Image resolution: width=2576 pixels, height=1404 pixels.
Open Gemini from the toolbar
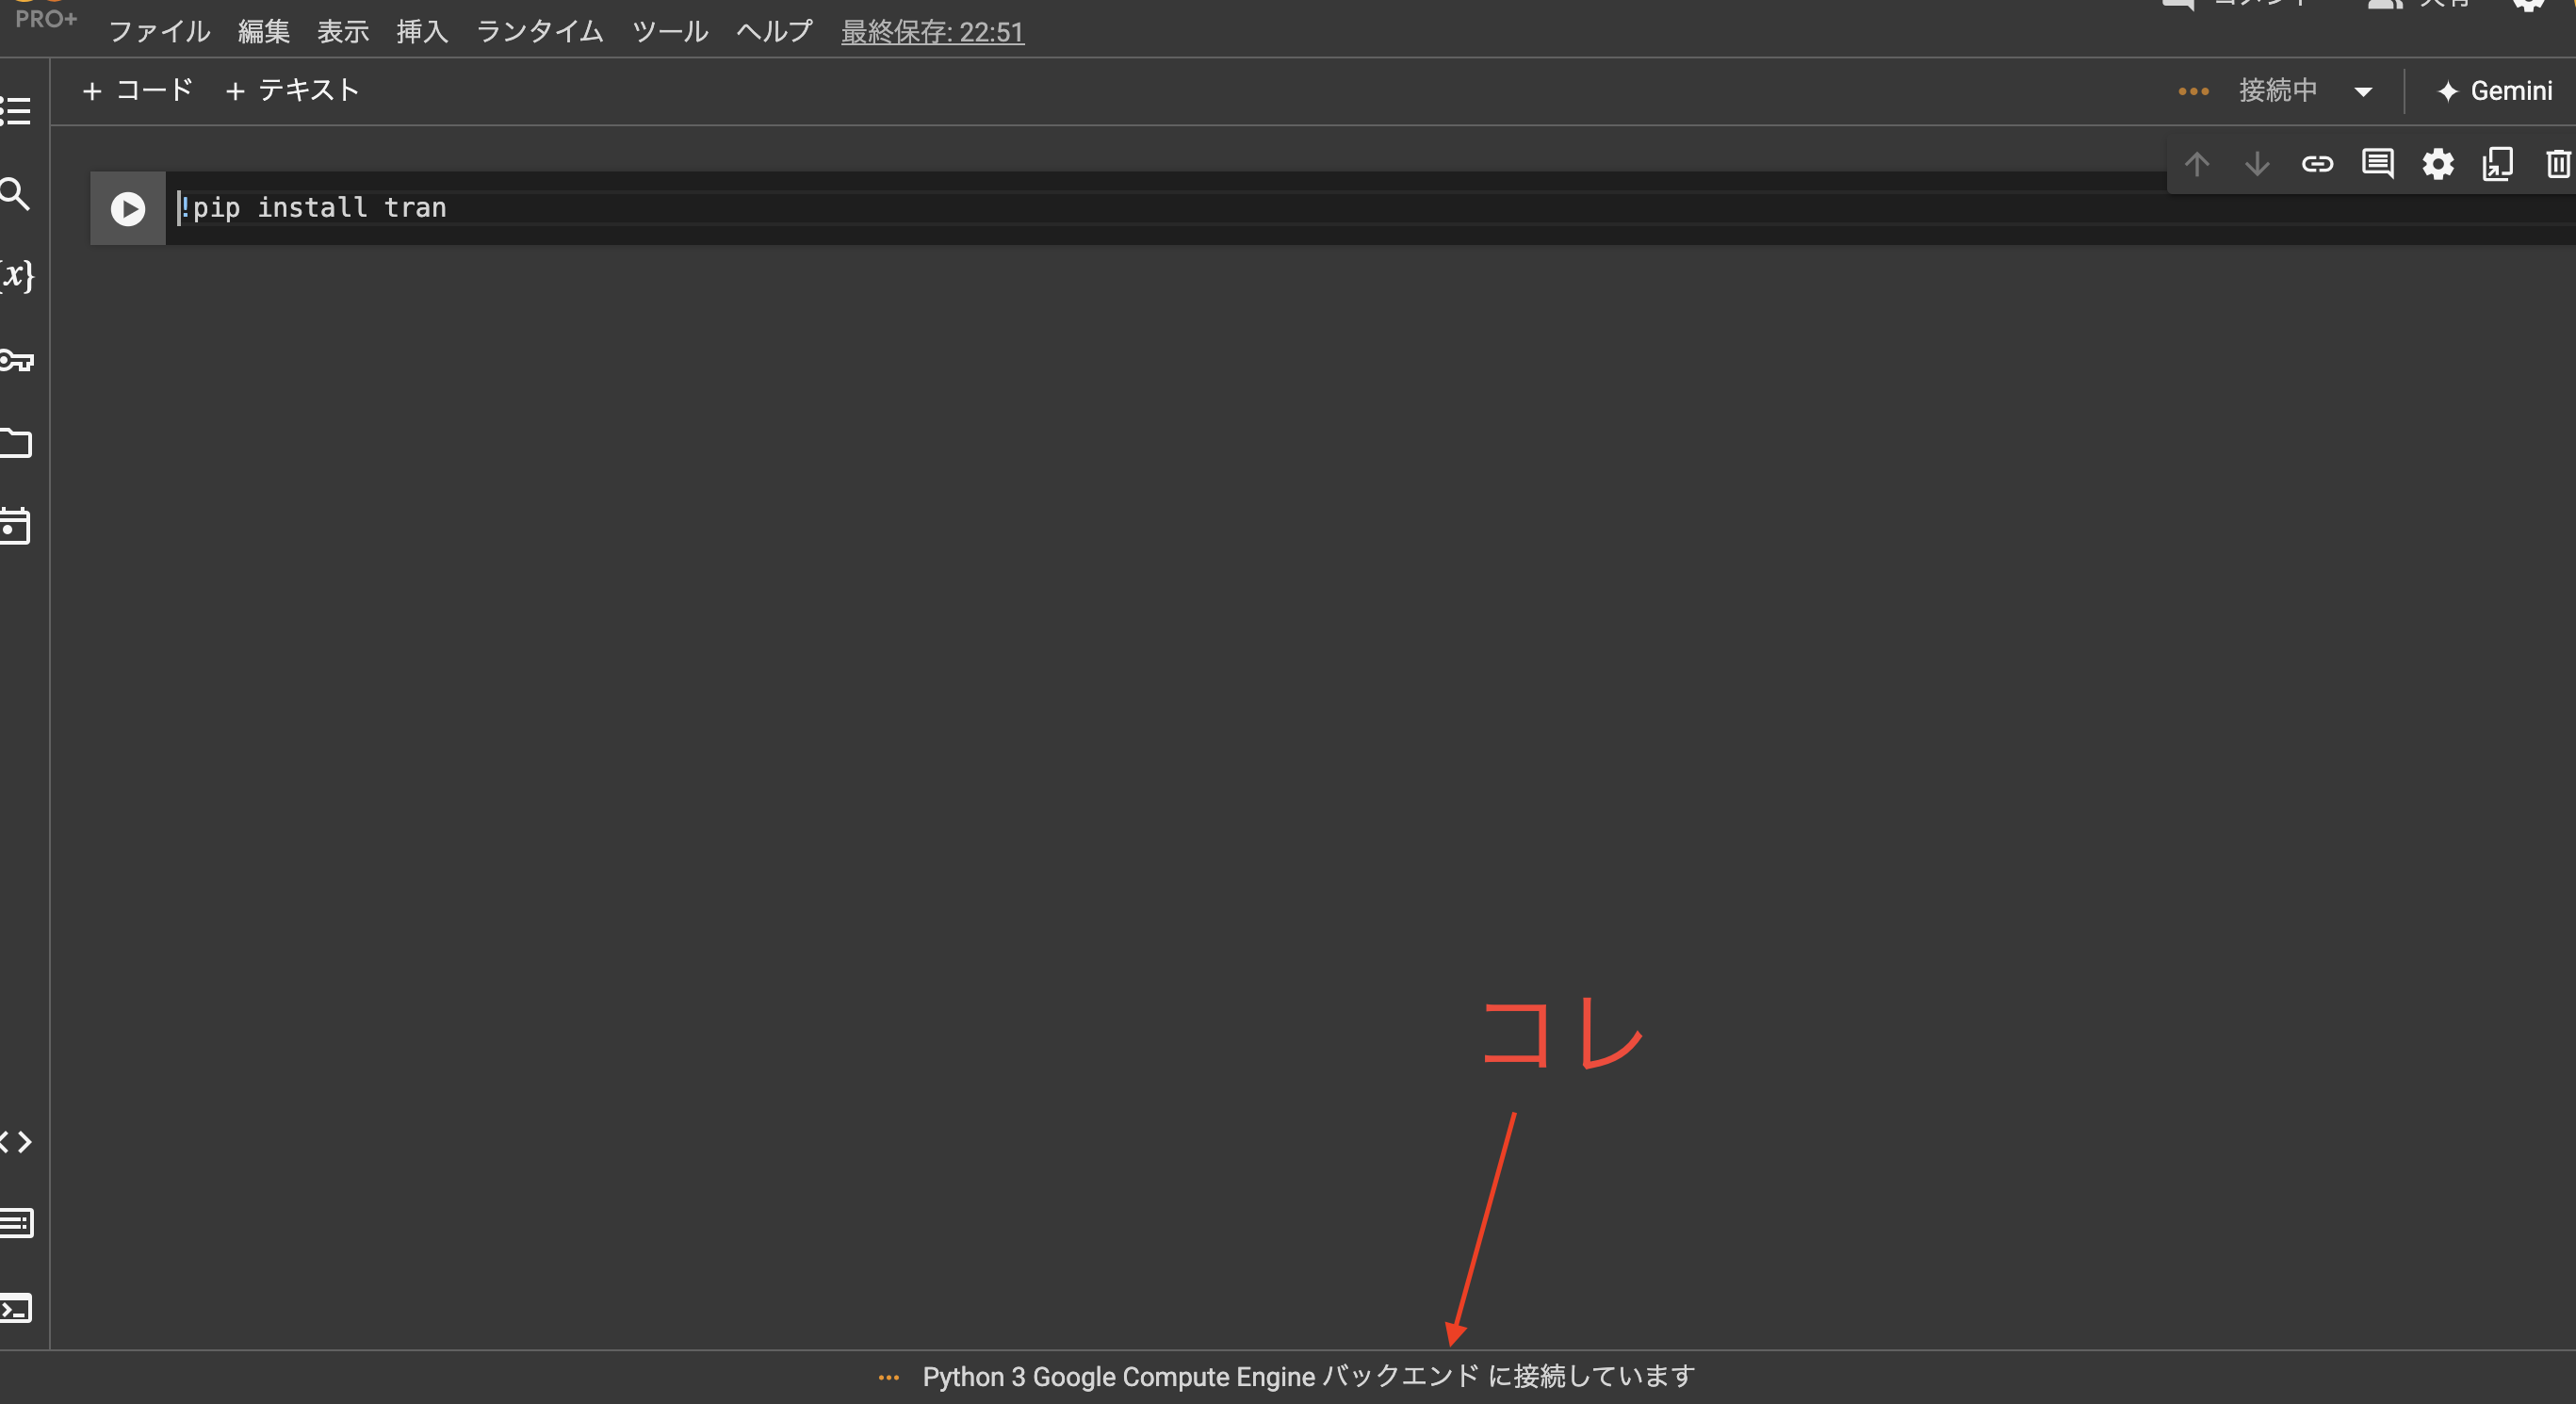[x=2492, y=90]
